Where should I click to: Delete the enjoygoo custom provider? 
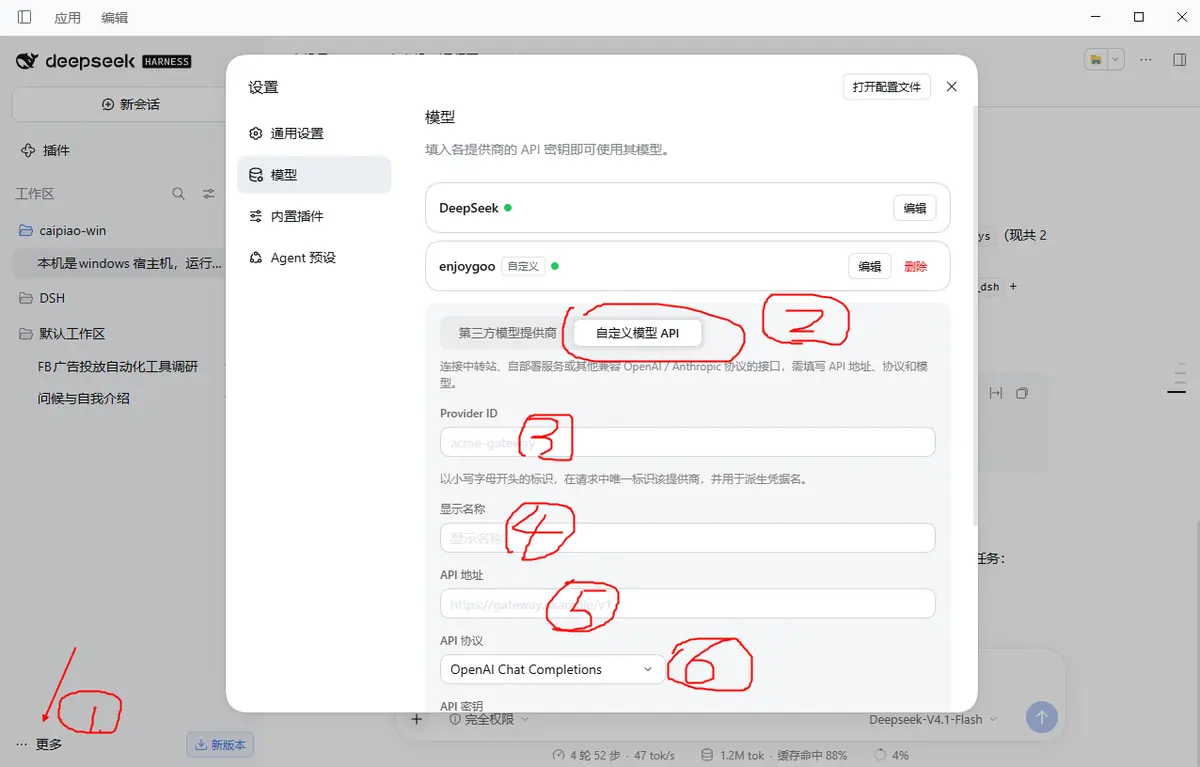[x=915, y=266]
